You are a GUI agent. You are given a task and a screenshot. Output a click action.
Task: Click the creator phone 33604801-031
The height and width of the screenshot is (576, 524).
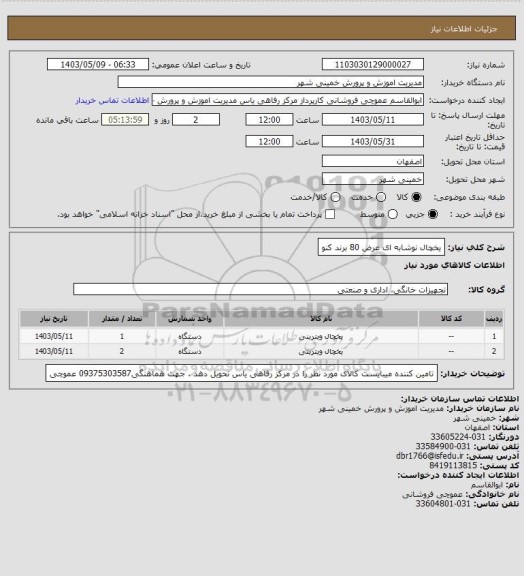tap(443, 504)
